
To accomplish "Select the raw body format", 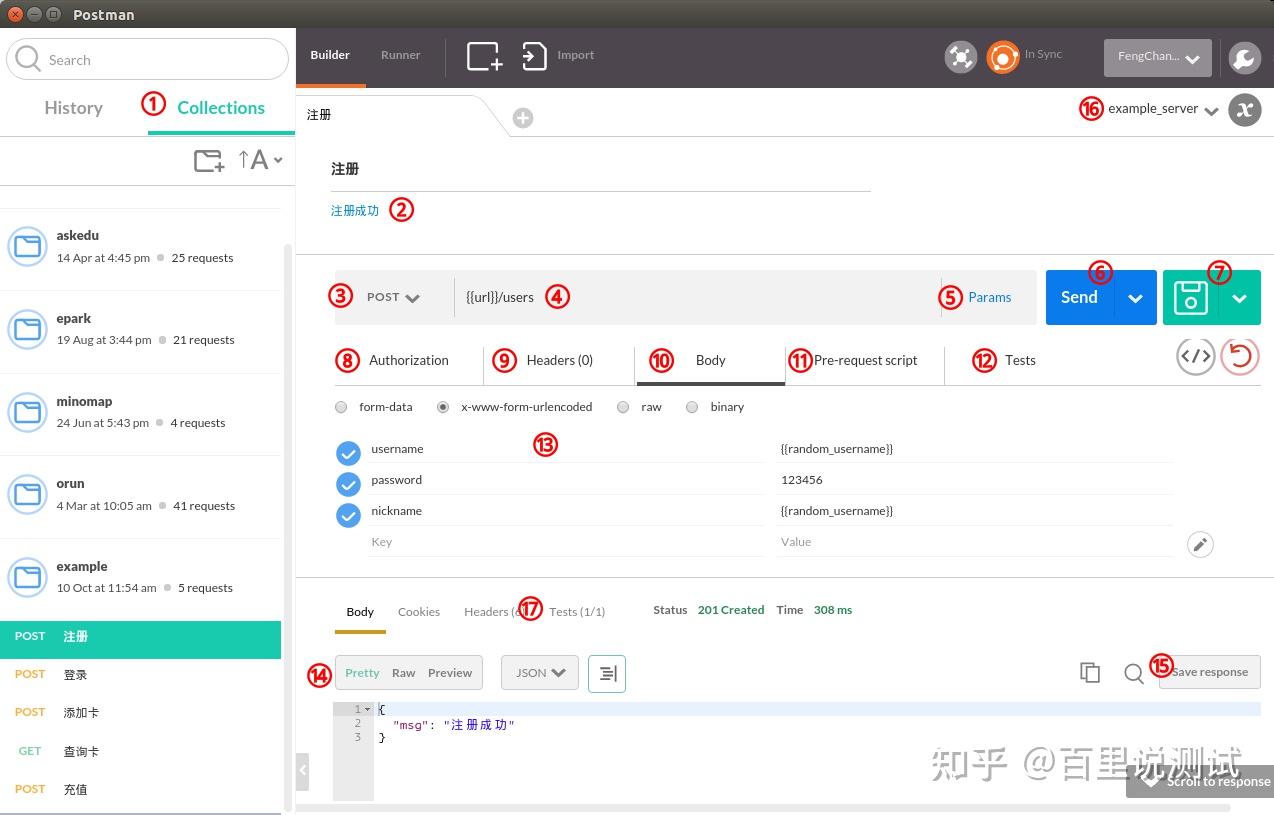I will [623, 407].
